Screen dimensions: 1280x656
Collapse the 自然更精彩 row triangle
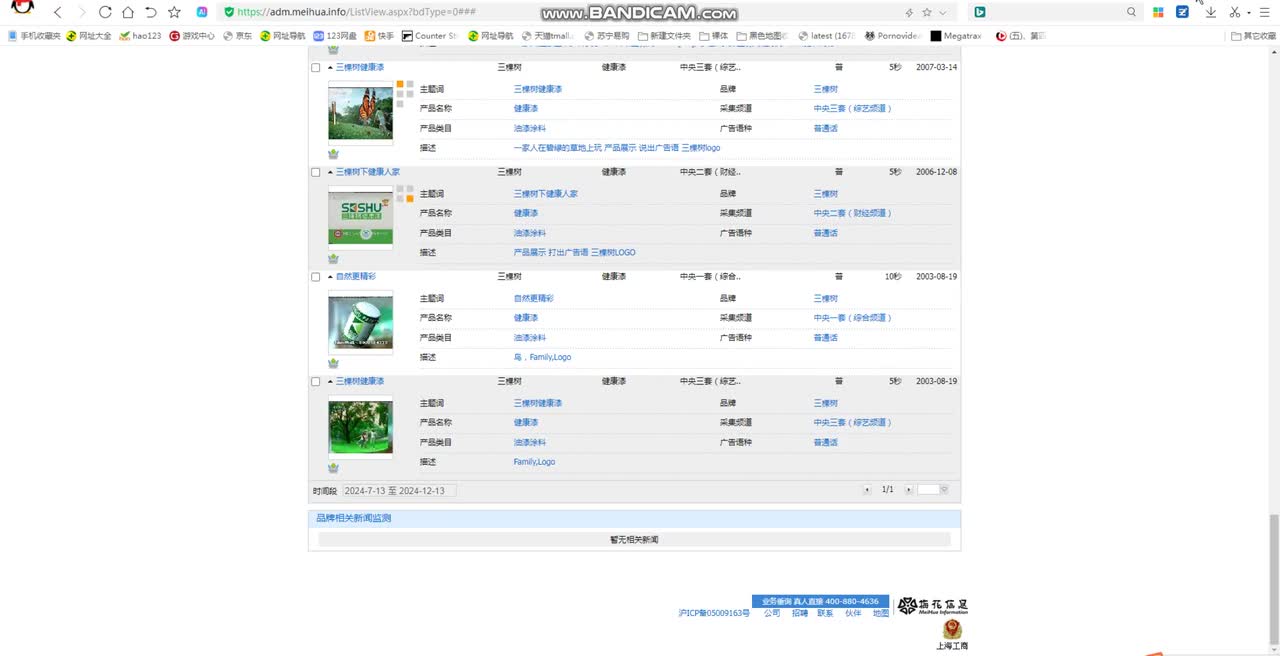330,277
